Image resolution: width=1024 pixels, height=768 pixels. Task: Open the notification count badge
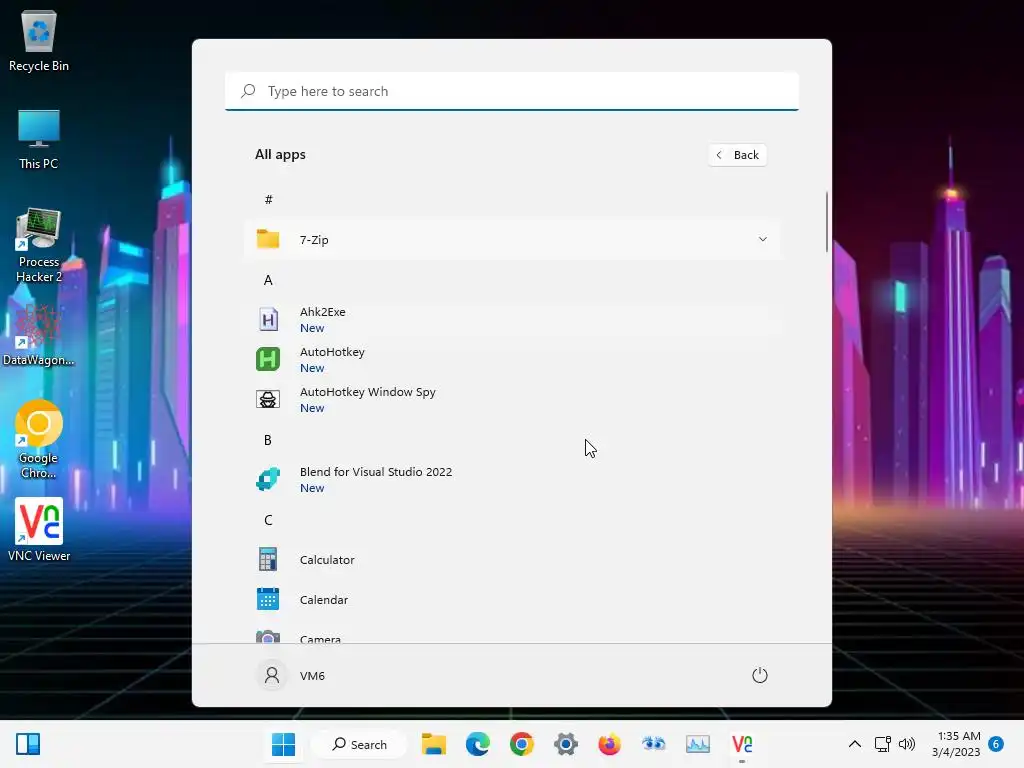(x=996, y=744)
